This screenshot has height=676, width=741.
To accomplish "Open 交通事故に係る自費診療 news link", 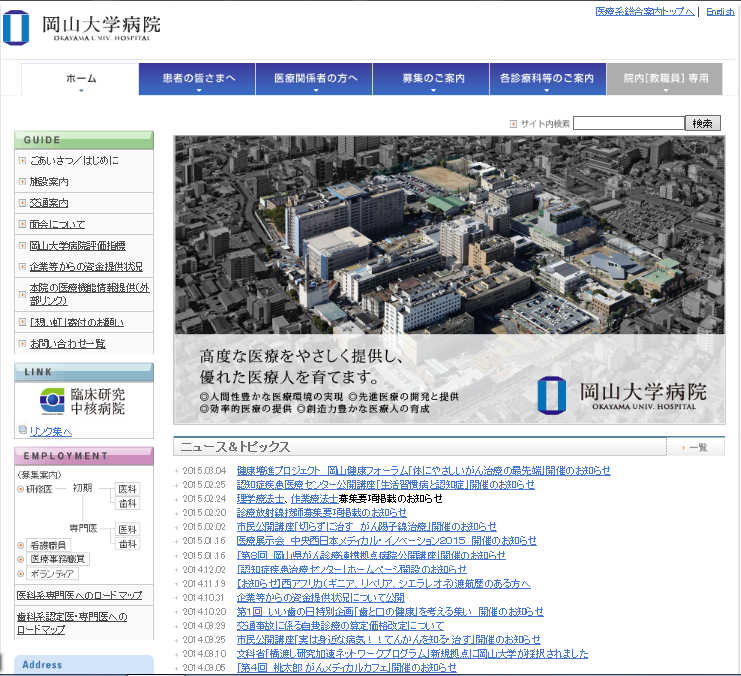I will tap(340, 626).
